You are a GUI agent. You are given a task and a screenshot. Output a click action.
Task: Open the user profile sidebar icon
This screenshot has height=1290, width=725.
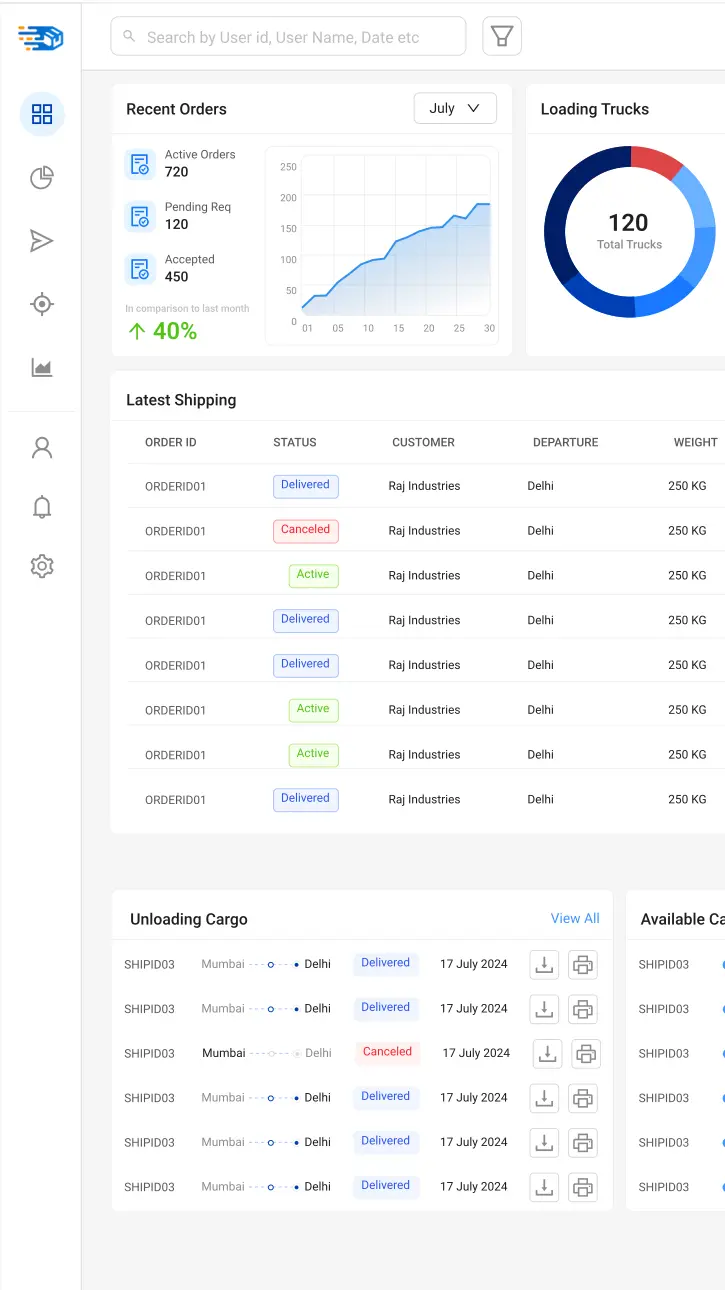[42, 447]
